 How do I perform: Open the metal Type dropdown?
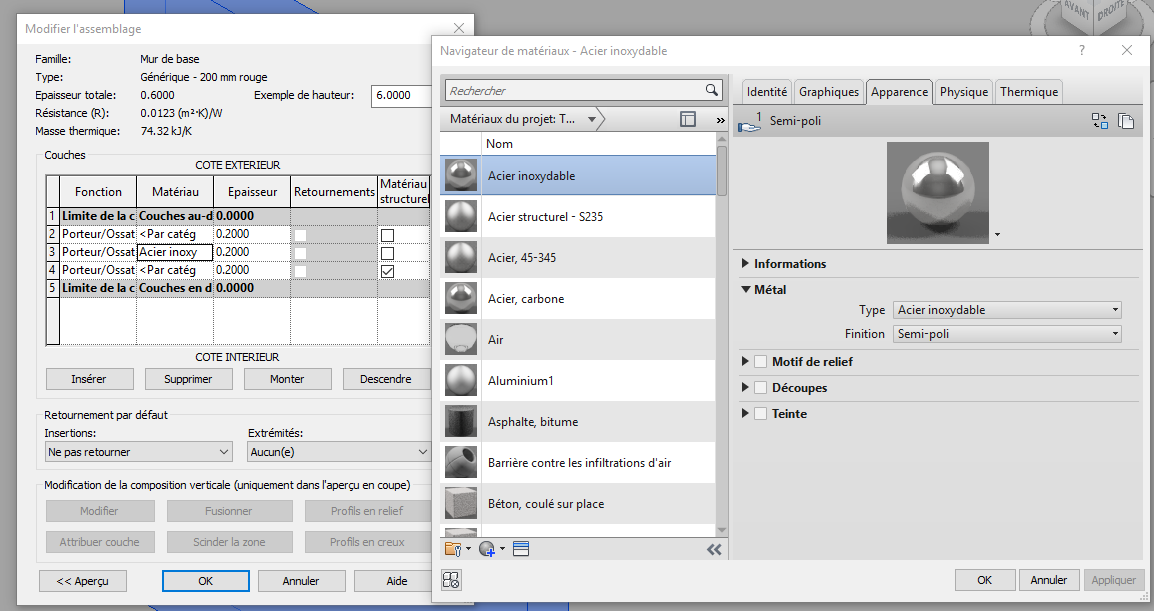(1006, 310)
